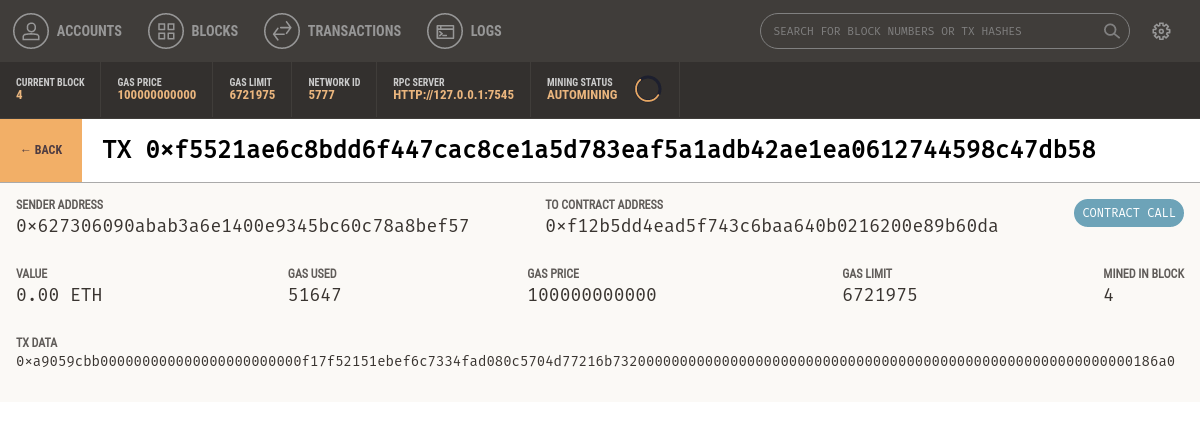The height and width of the screenshot is (446, 1200).
Task: Click the transaction hash heading
Action: click(599, 150)
